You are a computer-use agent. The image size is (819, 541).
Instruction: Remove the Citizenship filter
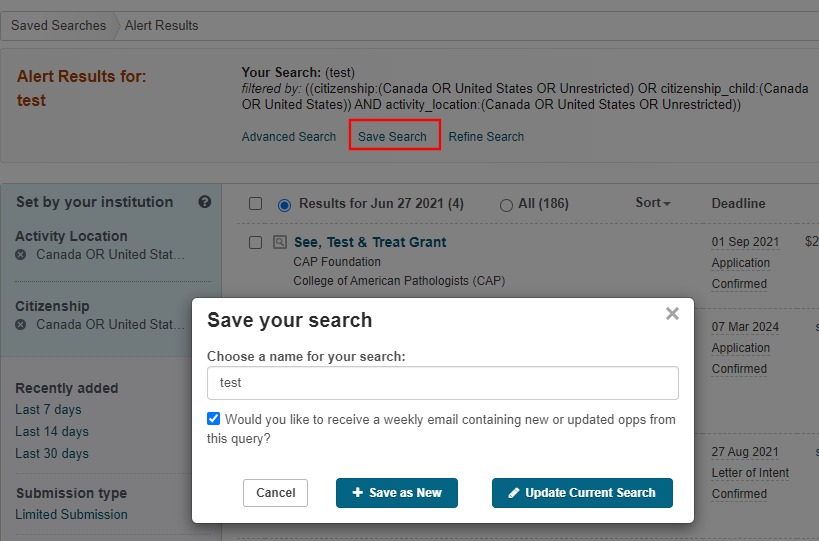click(21, 325)
